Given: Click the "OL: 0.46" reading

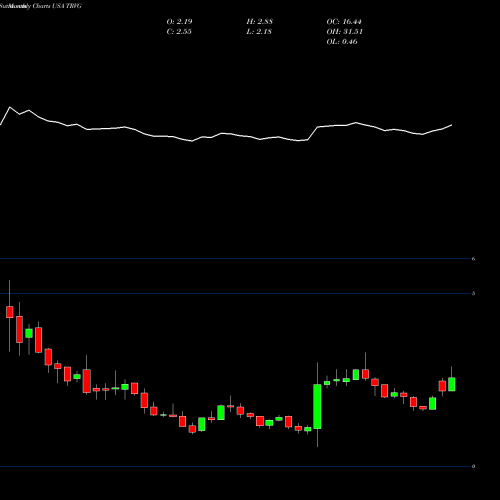Looking at the screenshot, I should [342, 42].
